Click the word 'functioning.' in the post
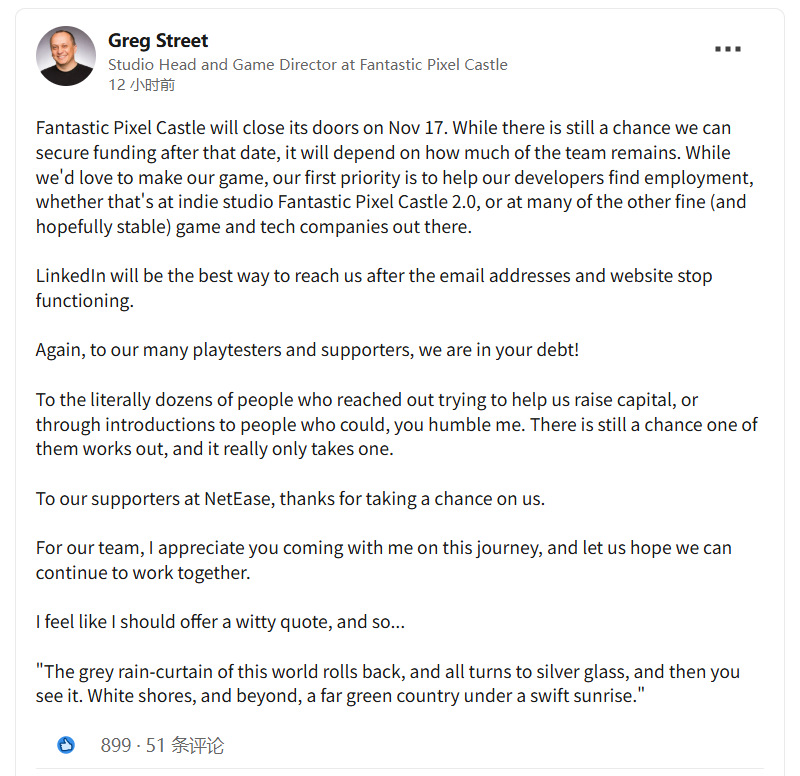 click(x=84, y=300)
